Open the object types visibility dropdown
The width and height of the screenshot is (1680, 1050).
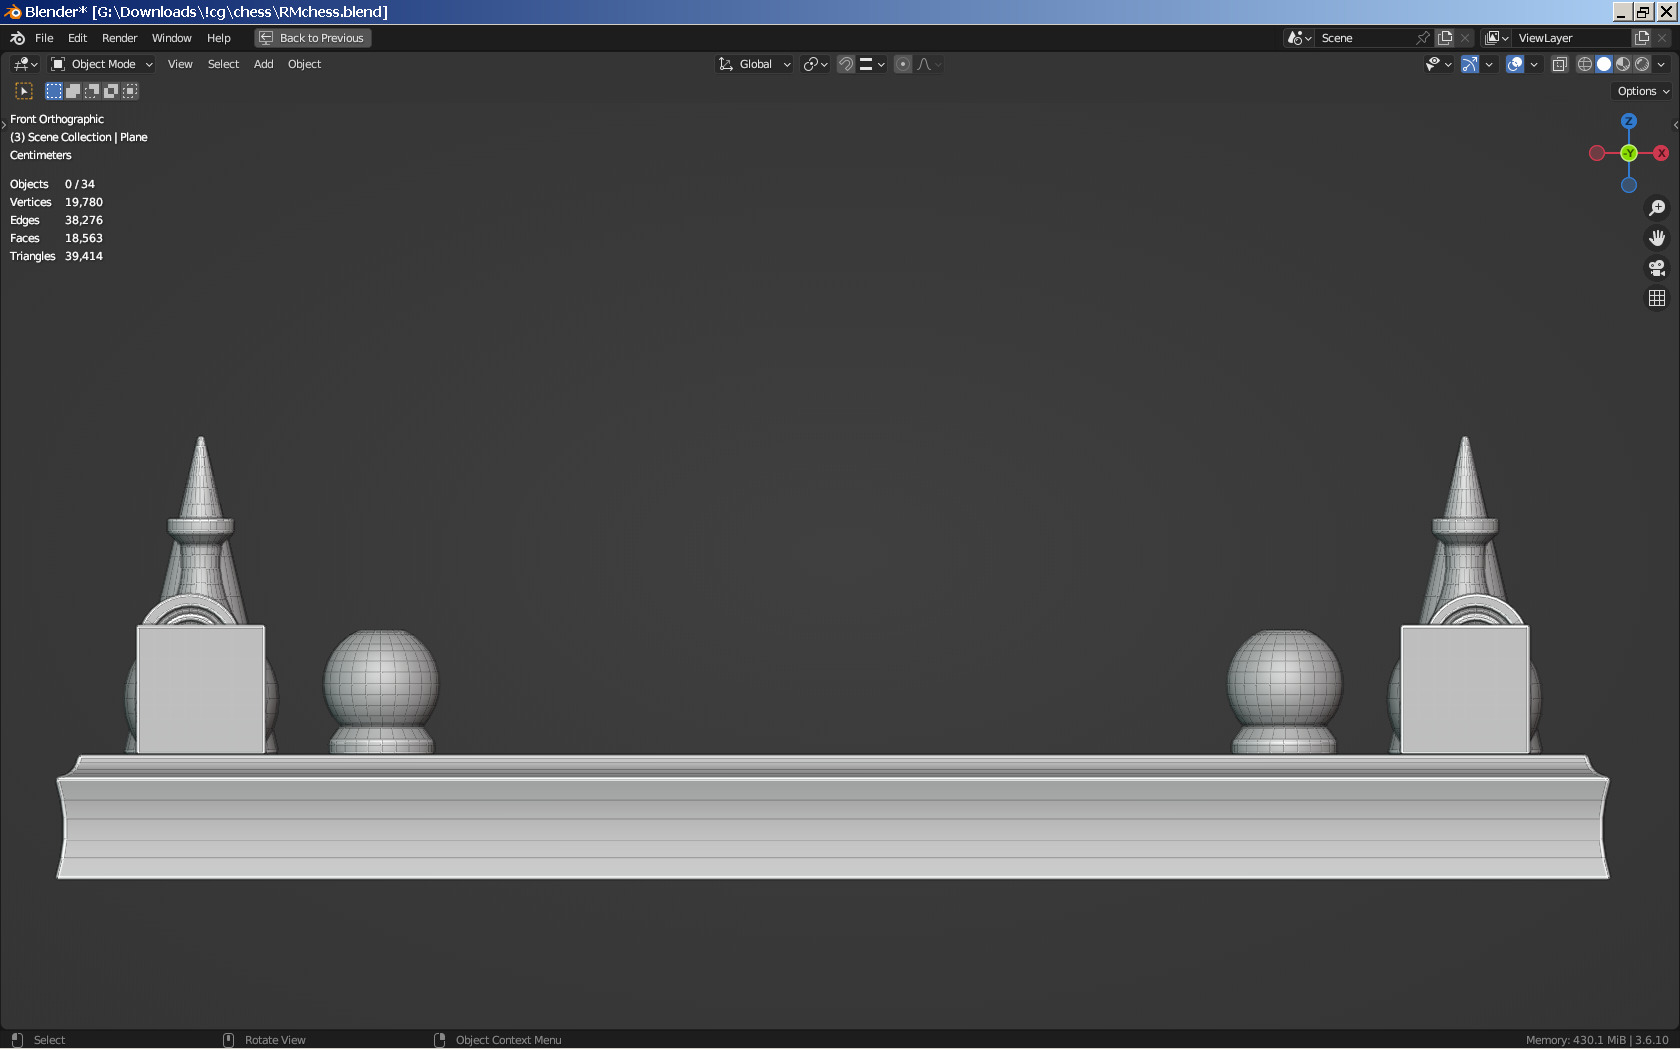point(1438,64)
